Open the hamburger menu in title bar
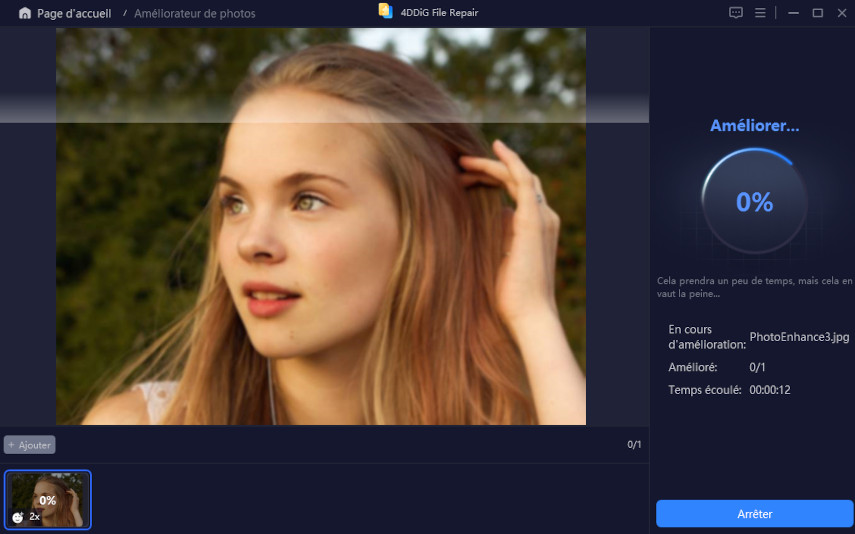The width and height of the screenshot is (855, 534). pyautogui.click(x=760, y=13)
